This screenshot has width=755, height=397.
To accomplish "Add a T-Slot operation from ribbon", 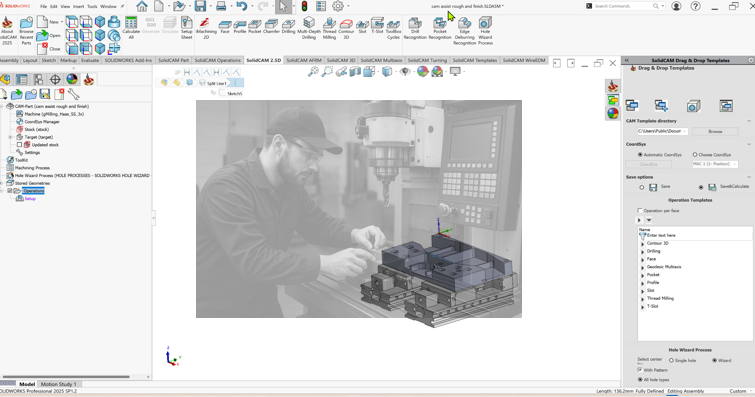I will 378,27.
